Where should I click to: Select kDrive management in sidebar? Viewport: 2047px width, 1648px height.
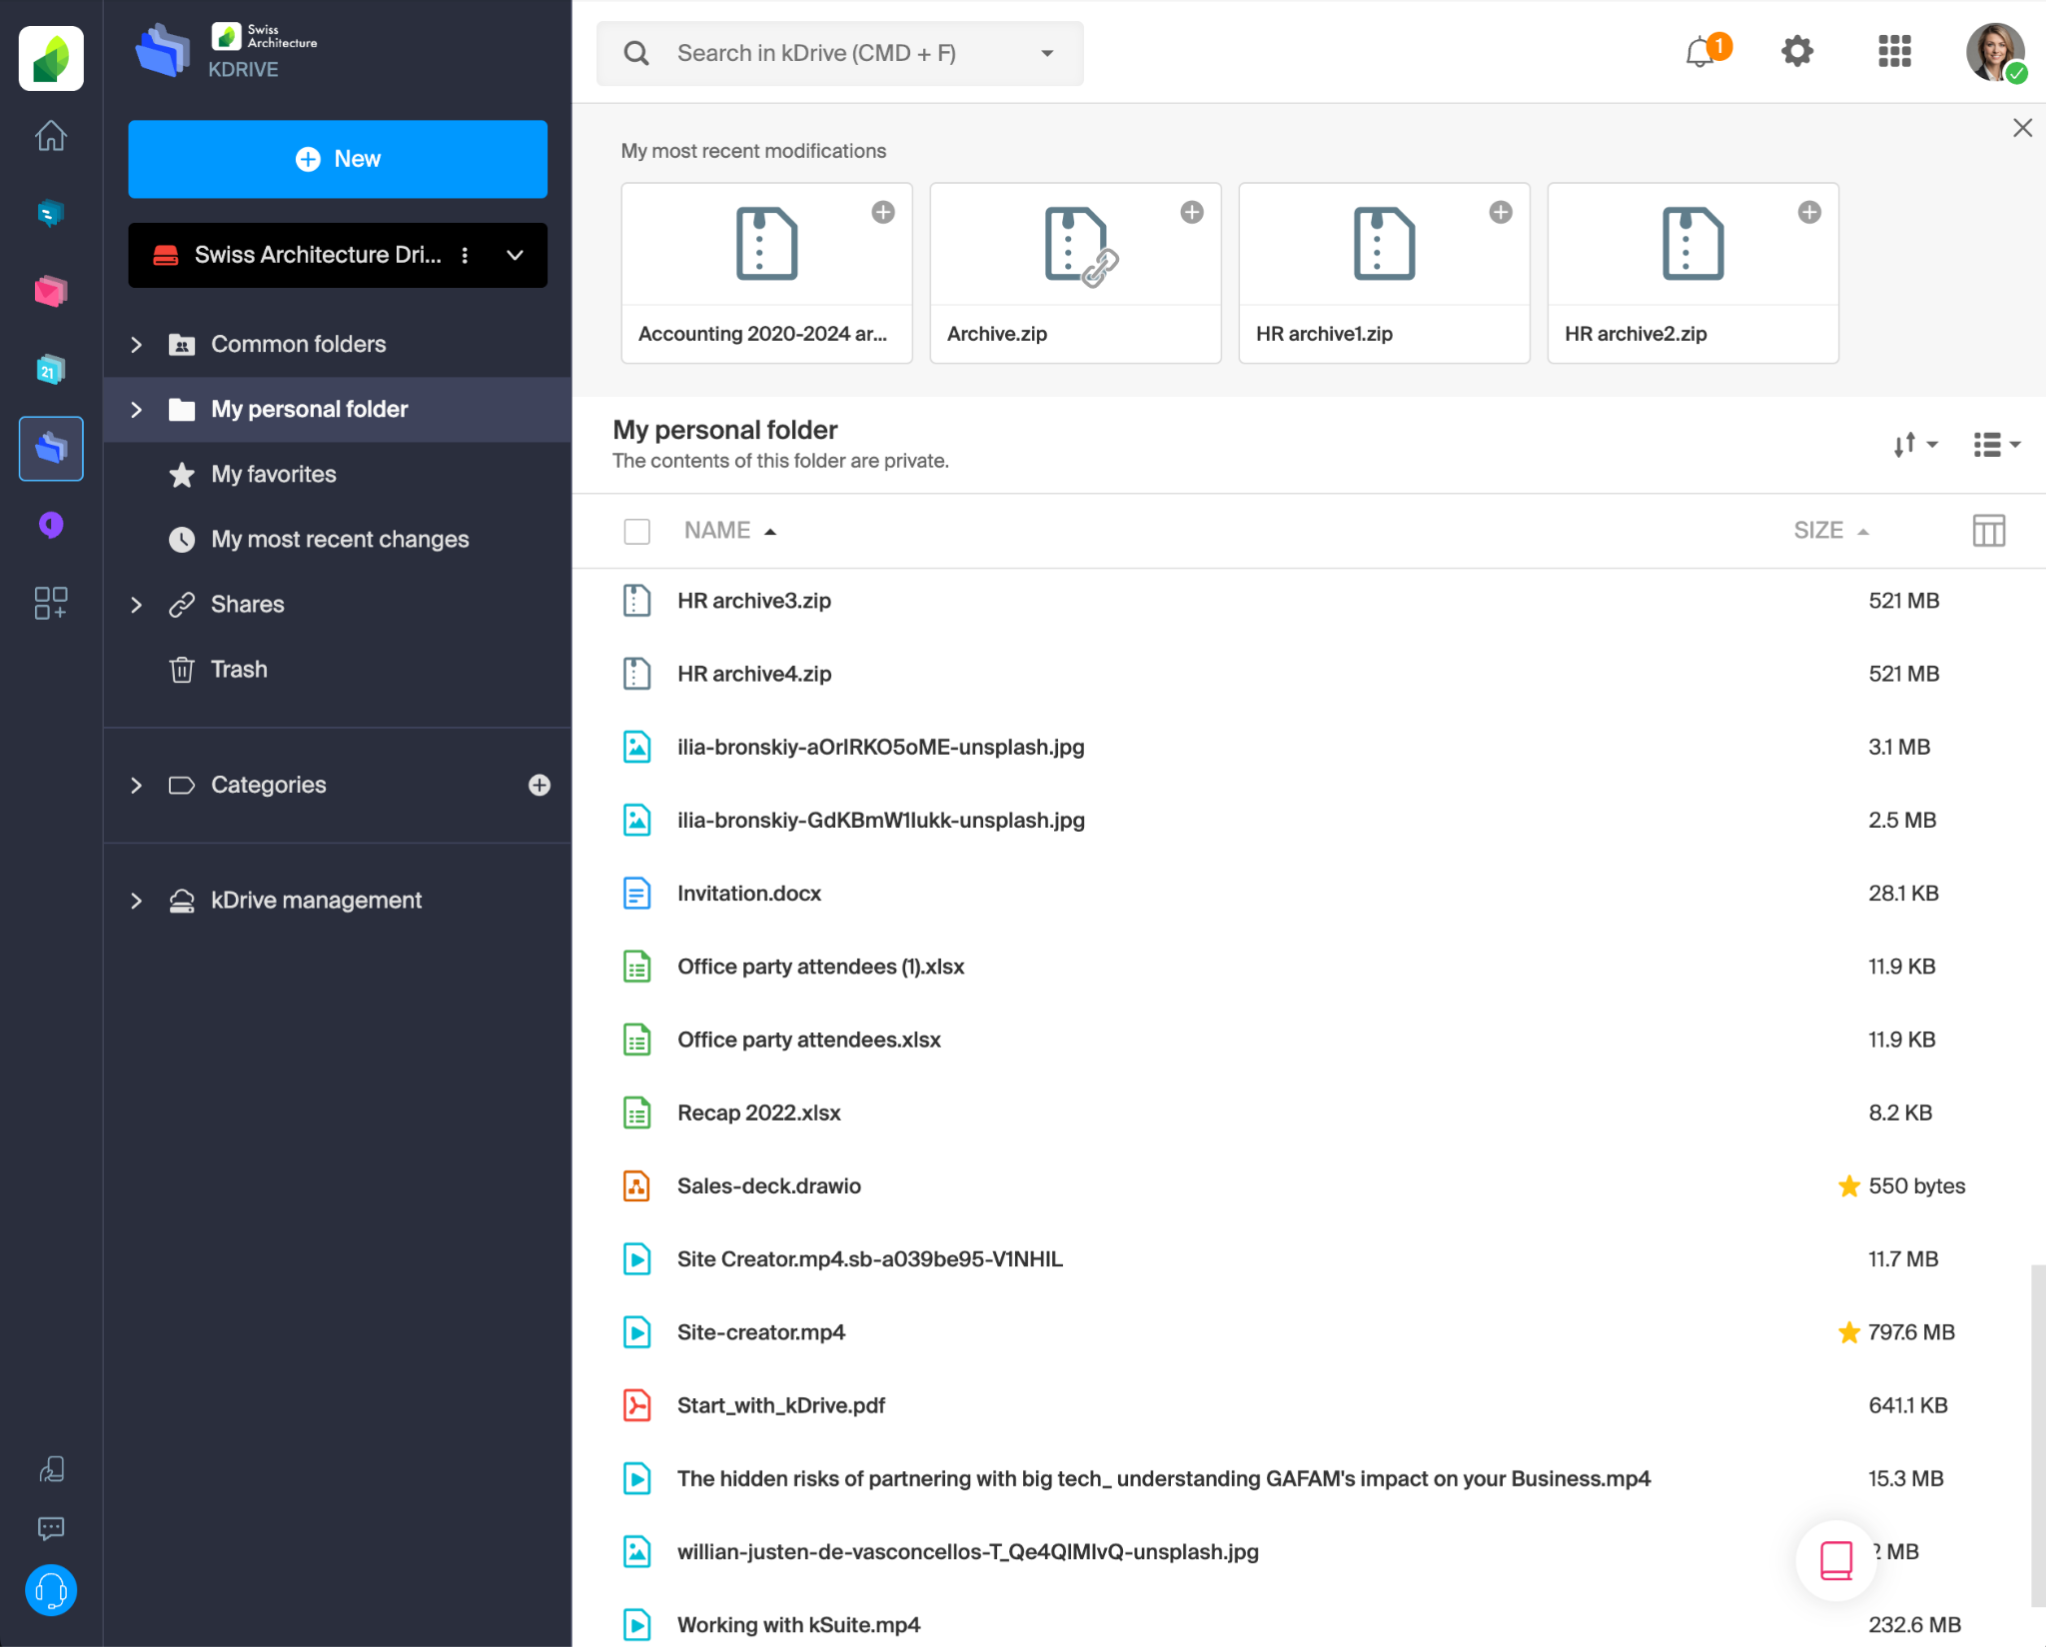[x=316, y=900]
